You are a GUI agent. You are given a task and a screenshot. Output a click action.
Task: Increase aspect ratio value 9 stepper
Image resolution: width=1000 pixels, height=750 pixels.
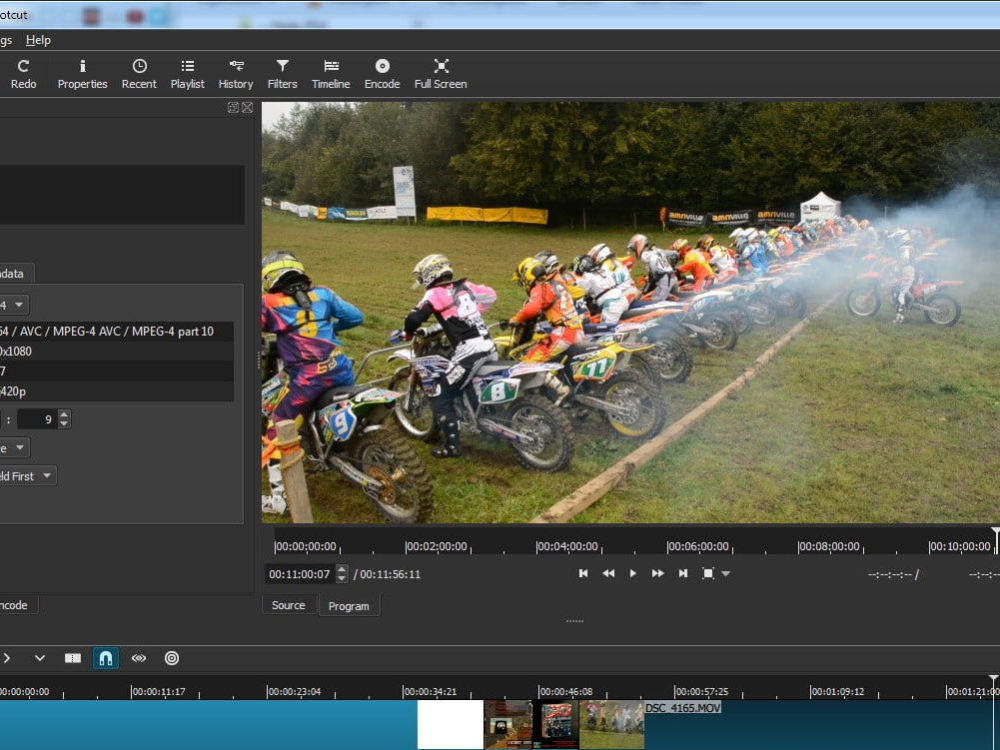click(64, 415)
